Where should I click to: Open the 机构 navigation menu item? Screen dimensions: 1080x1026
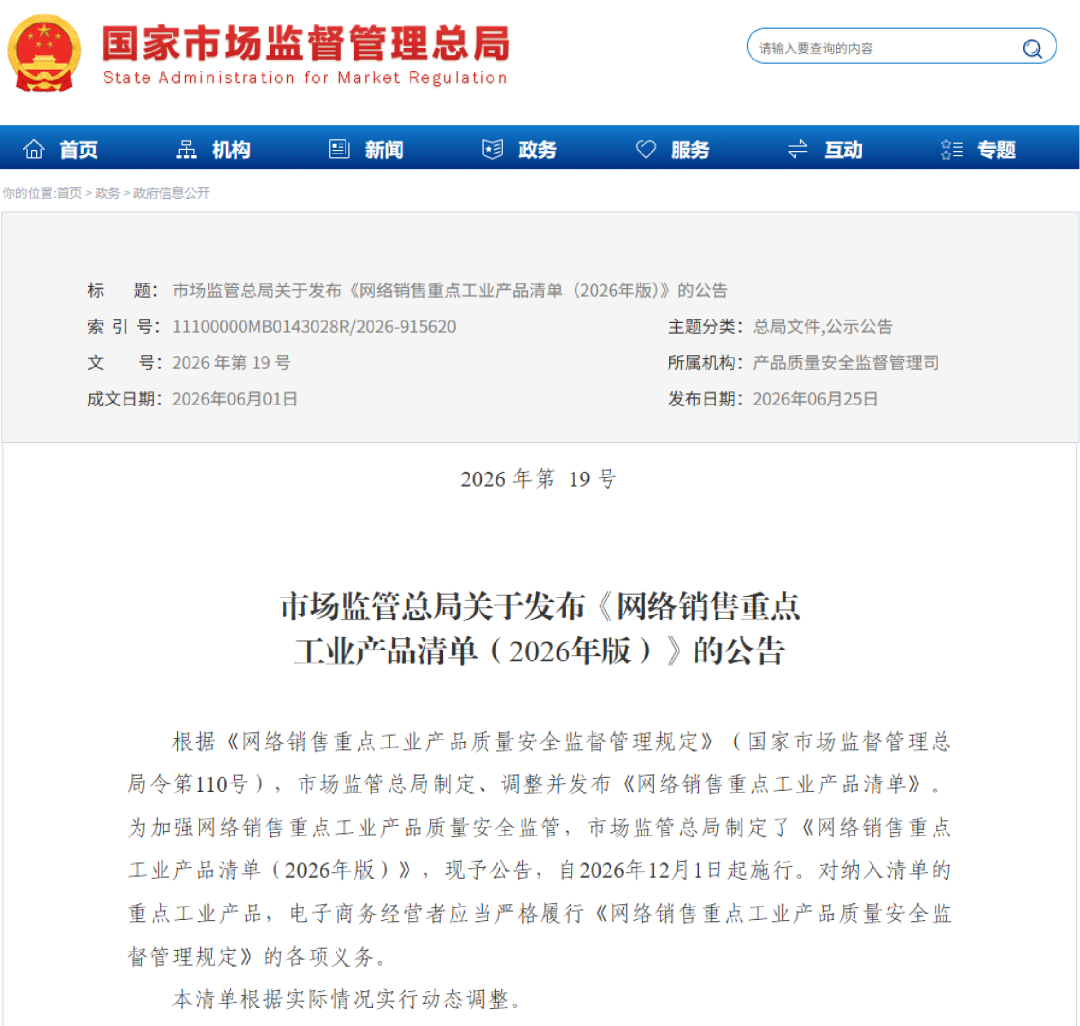tap(231, 149)
